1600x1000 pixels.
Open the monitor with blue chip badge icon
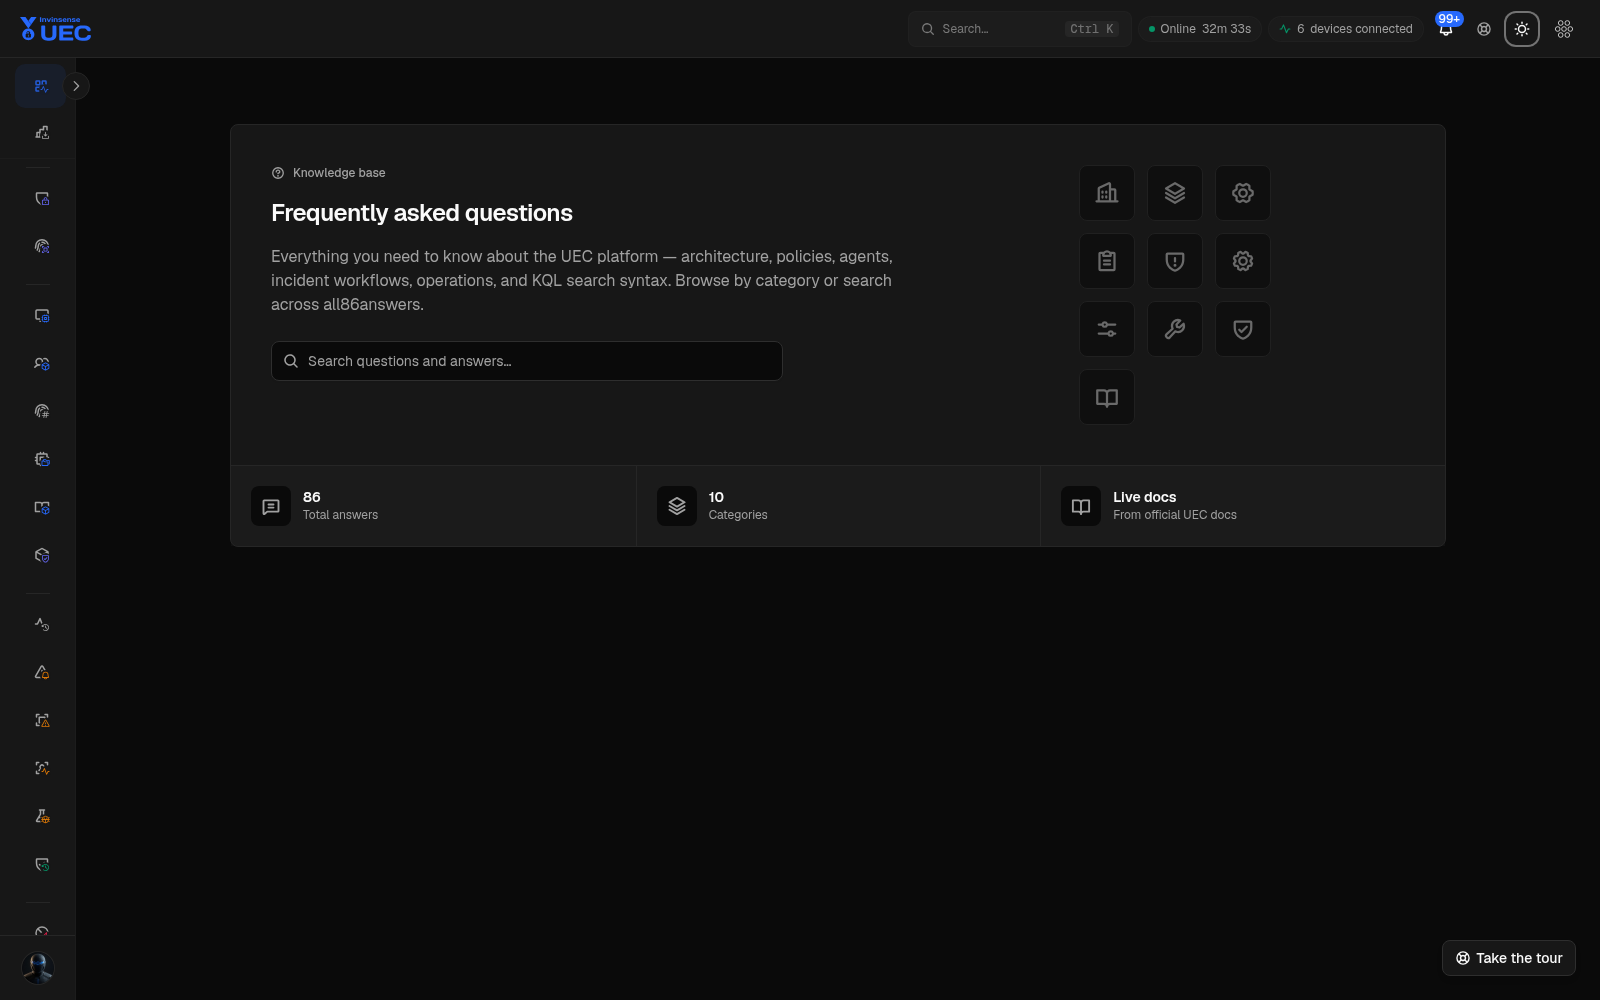[x=41, y=316]
